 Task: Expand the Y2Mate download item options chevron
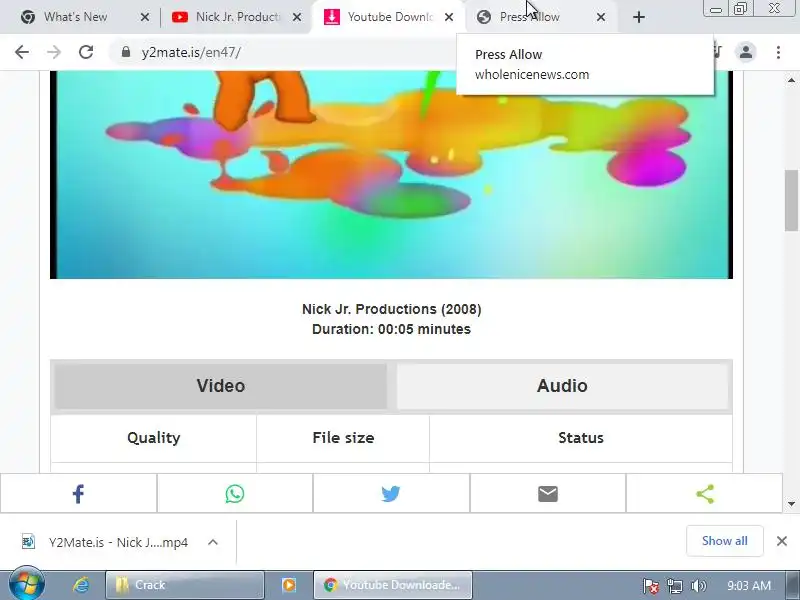[213, 542]
